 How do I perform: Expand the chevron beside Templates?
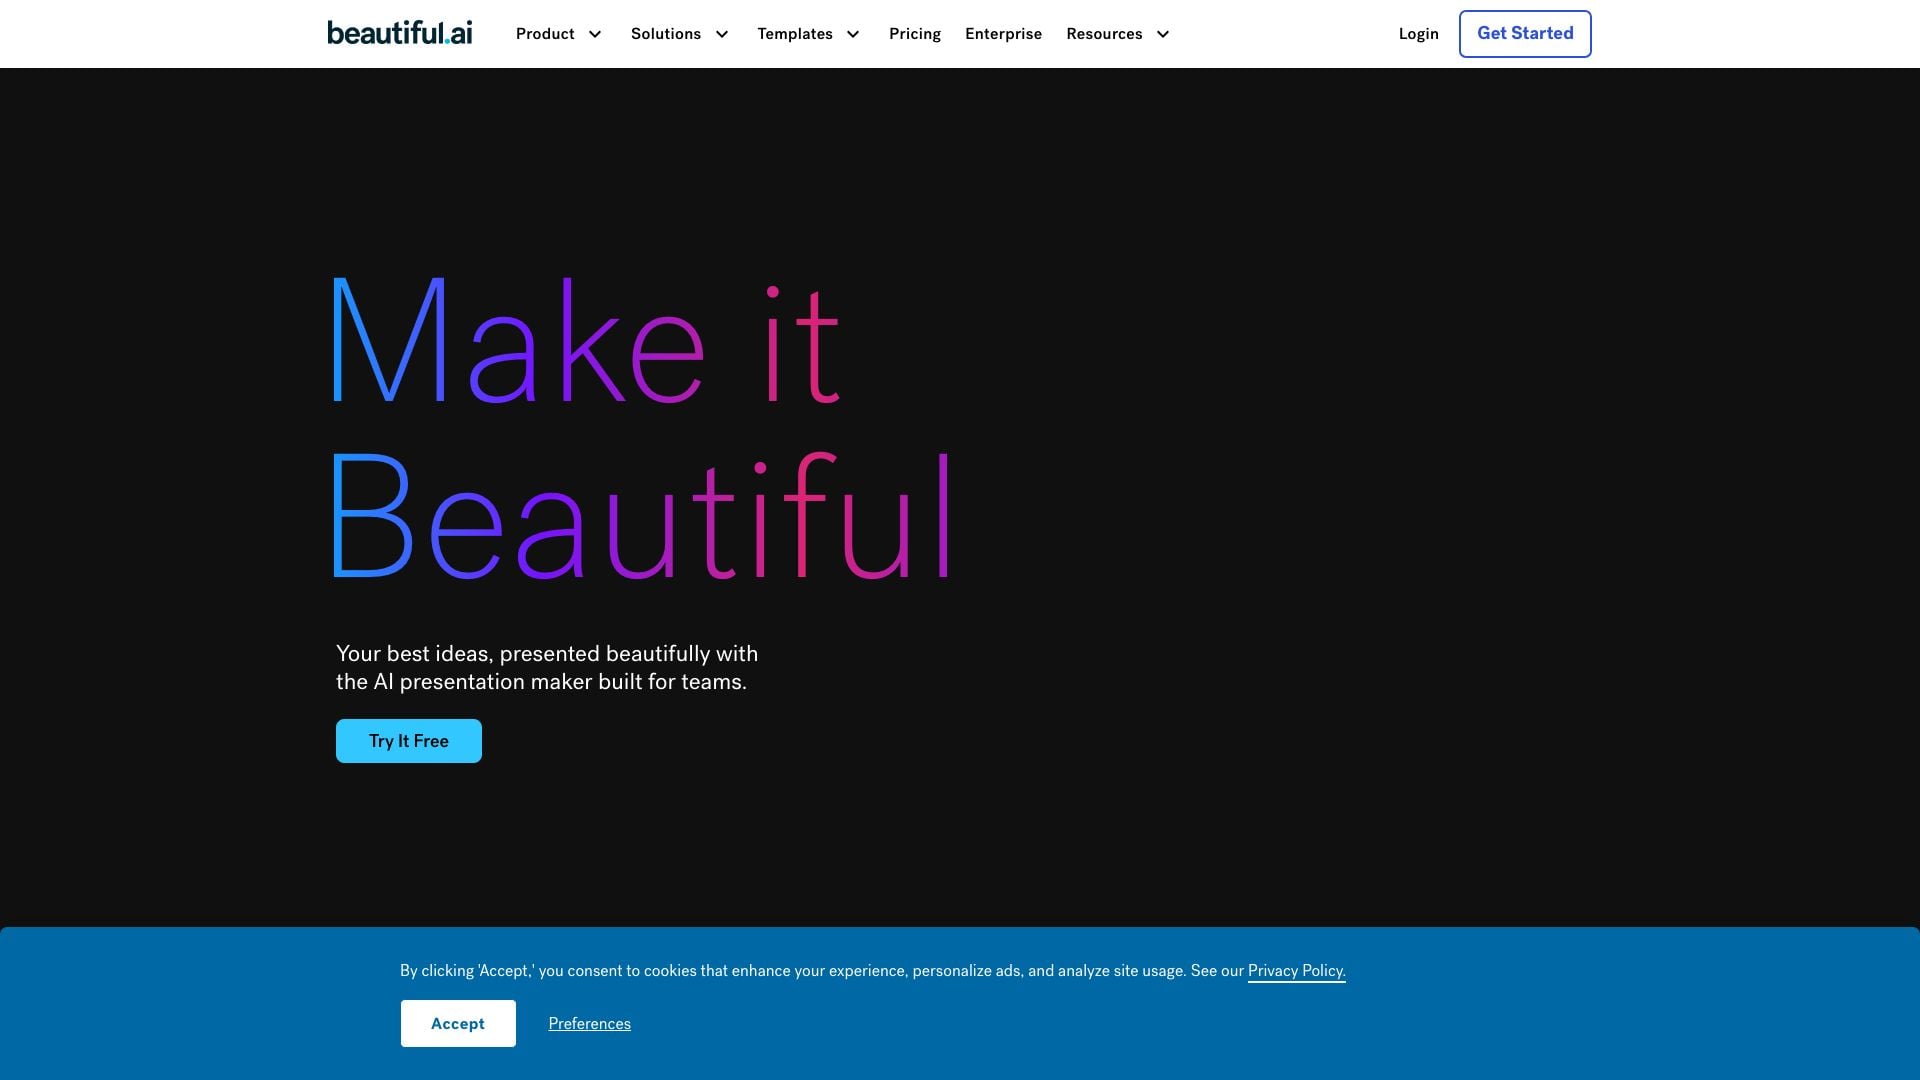point(853,34)
